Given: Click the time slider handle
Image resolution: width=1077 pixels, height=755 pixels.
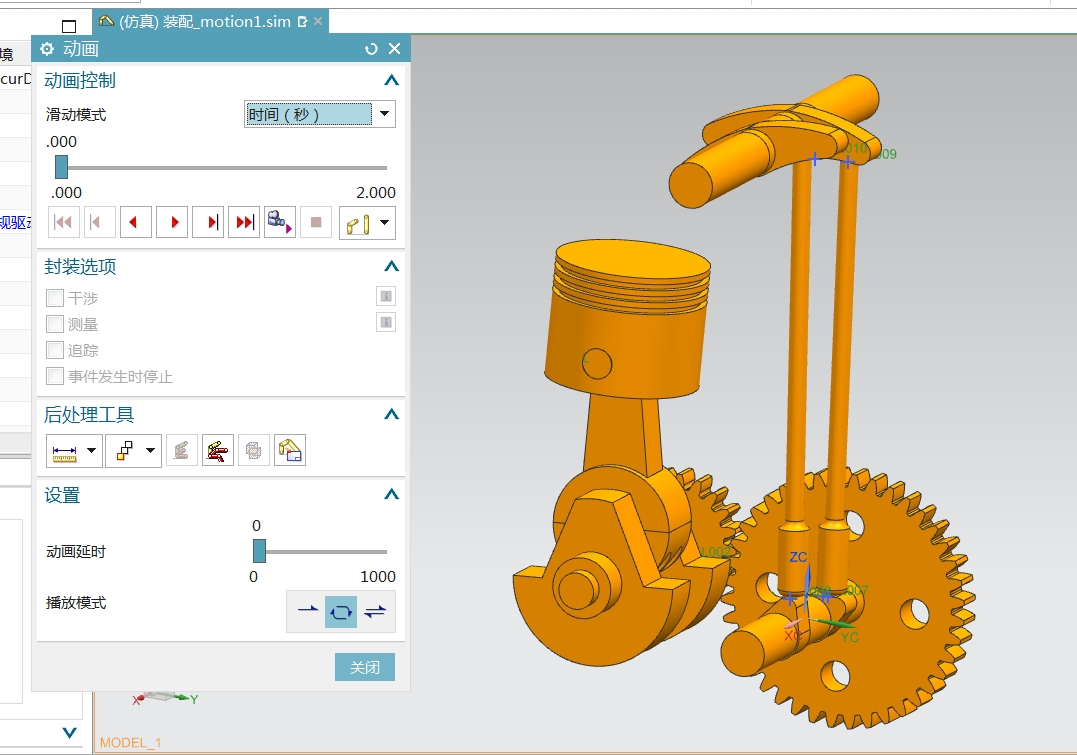Looking at the screenshot, I should [x=61, y=167].
